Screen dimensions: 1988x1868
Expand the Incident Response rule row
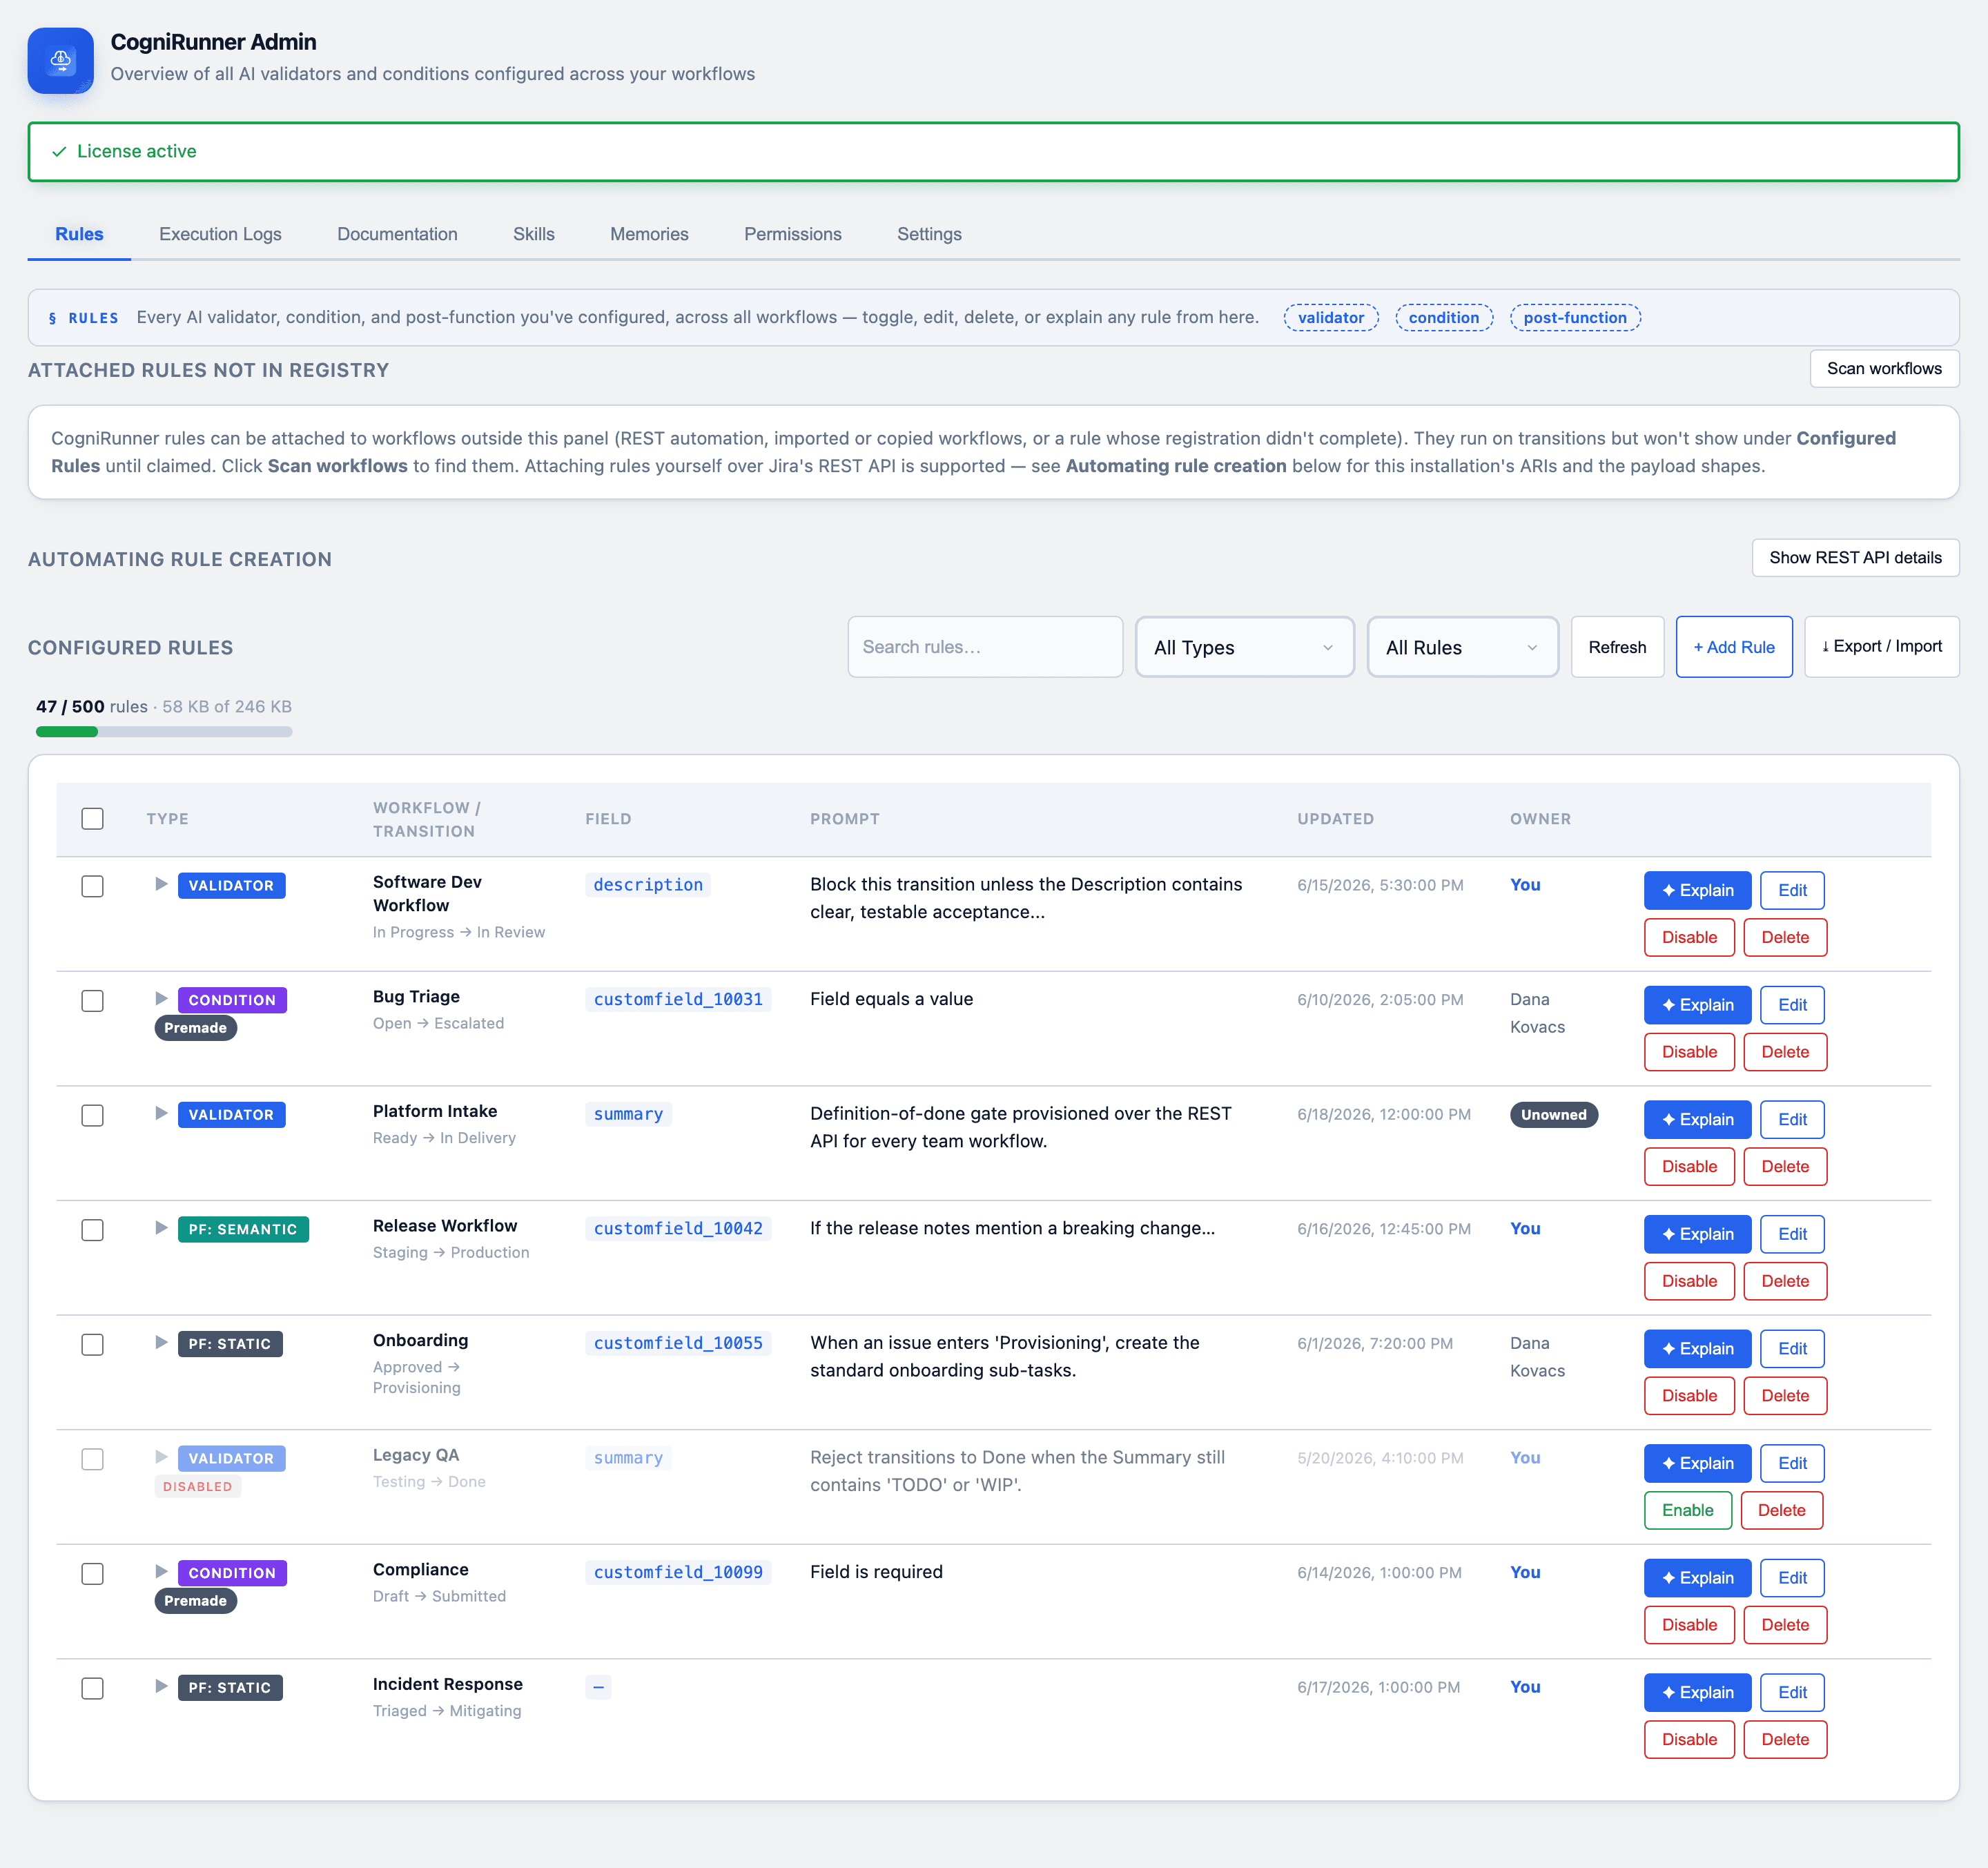point(161,1686)
